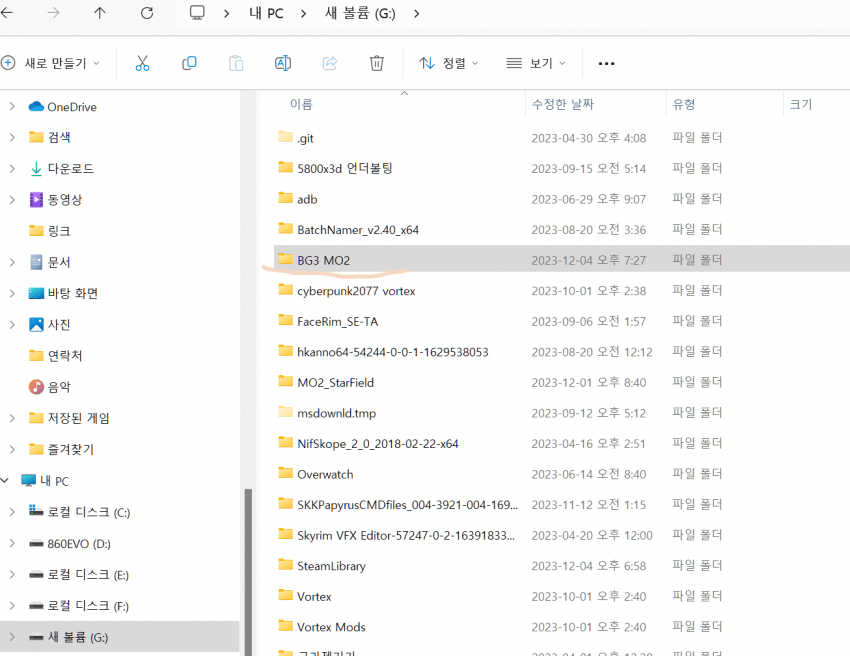Sort by 이름 column header

point(301,104)
